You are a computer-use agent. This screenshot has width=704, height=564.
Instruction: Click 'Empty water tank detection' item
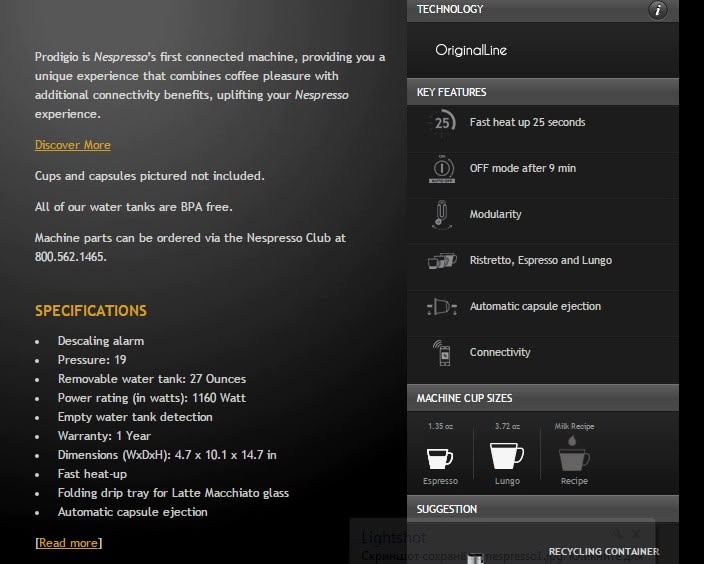135,417
